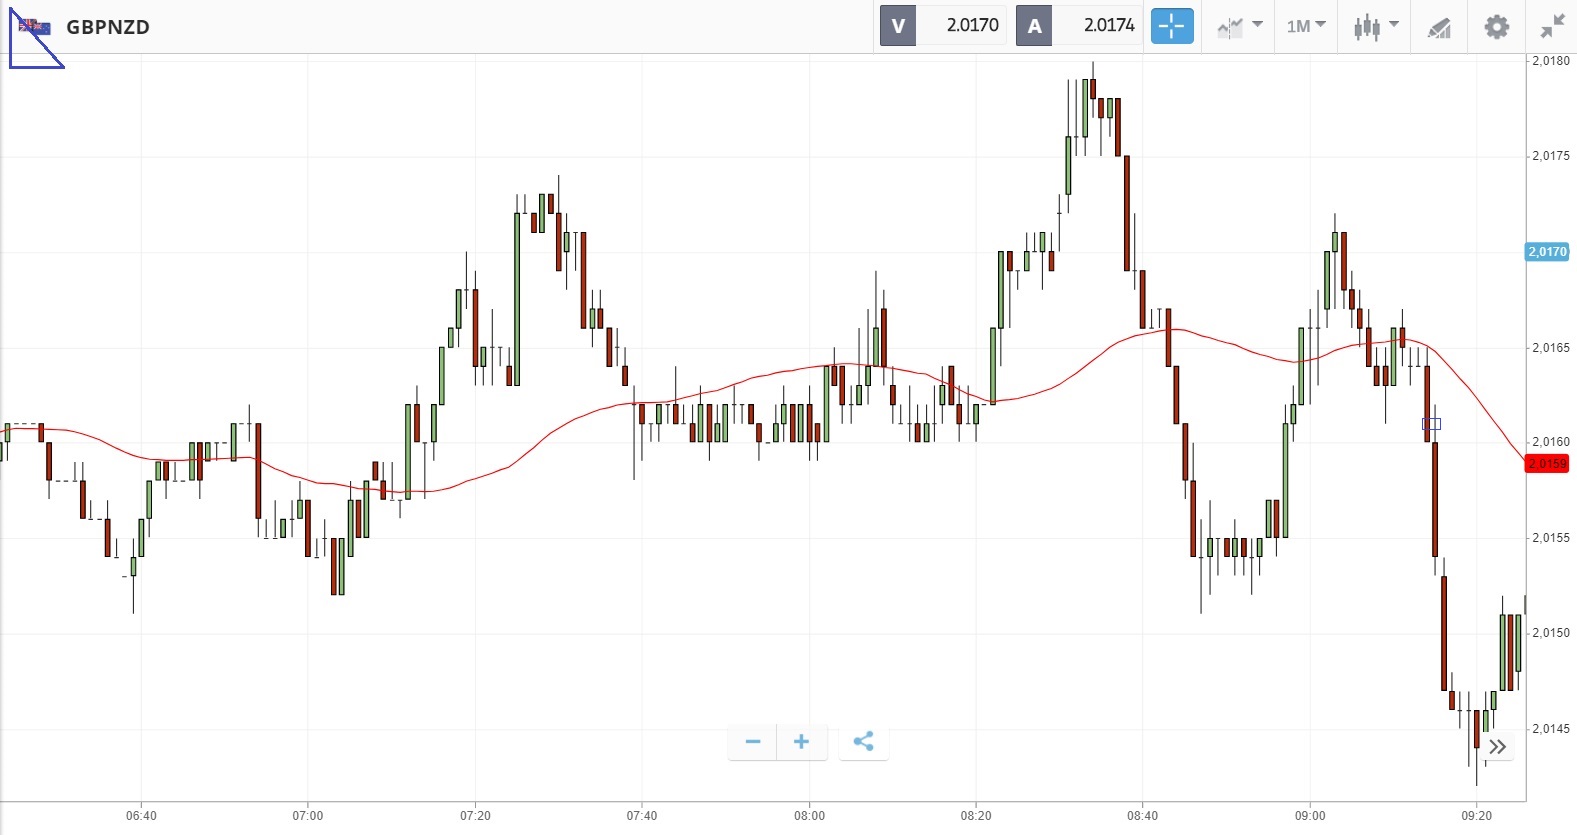Click the GBPNZD instrument name
The image size is (1577, 835).
click(x=108, y=27)
